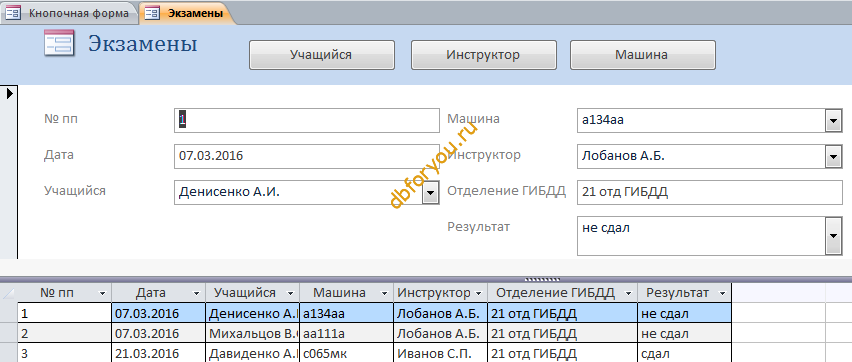
Task: Open filter arrow on № пп column header
Action: (102, 294)
